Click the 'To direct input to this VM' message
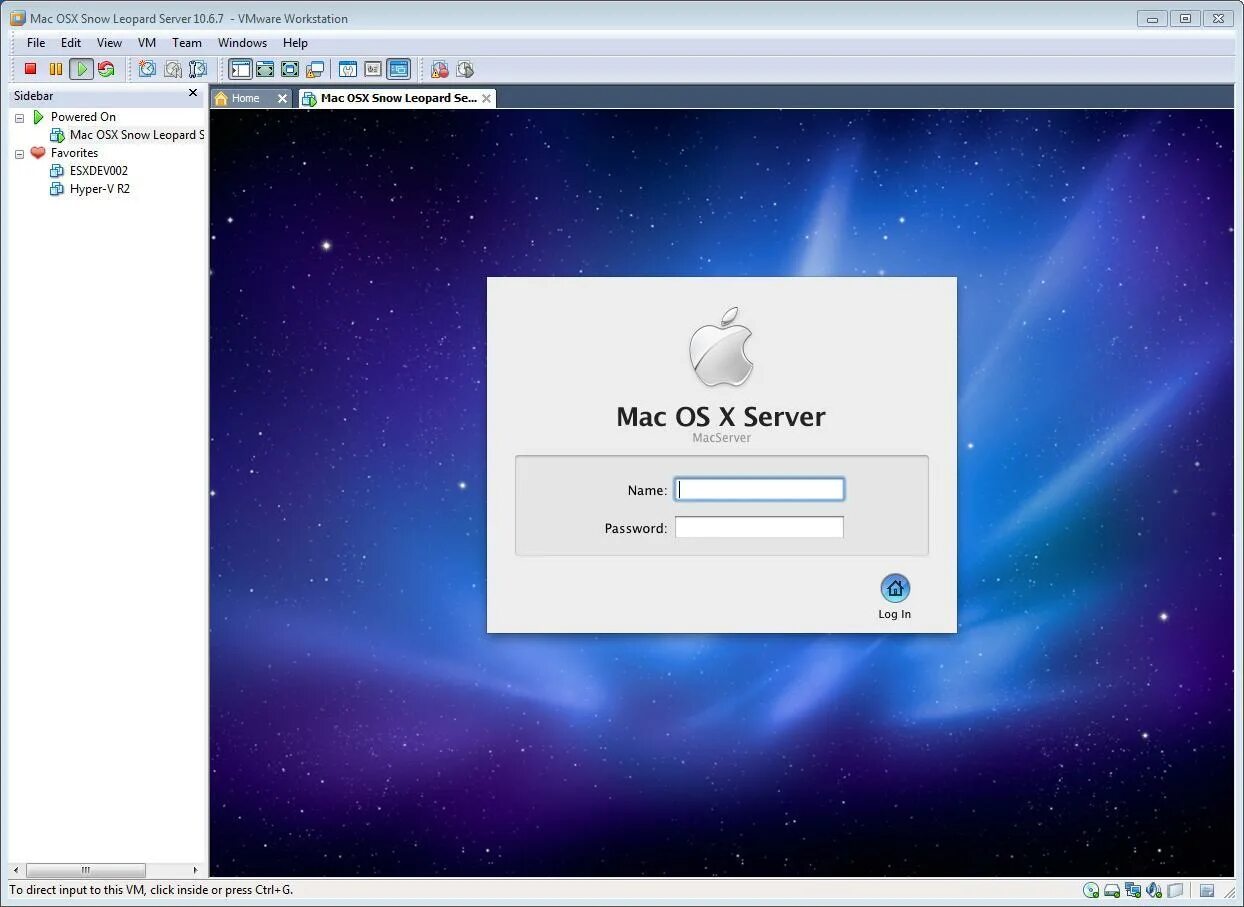1244x907 pixels. [x=151, y=890]
